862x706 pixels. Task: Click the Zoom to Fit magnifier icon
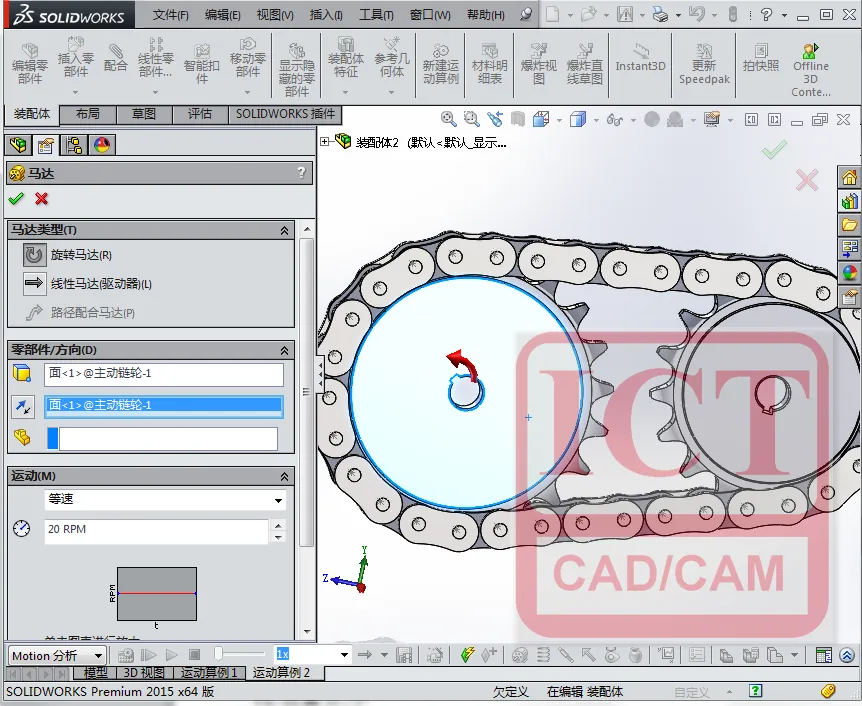coord(448,119)
